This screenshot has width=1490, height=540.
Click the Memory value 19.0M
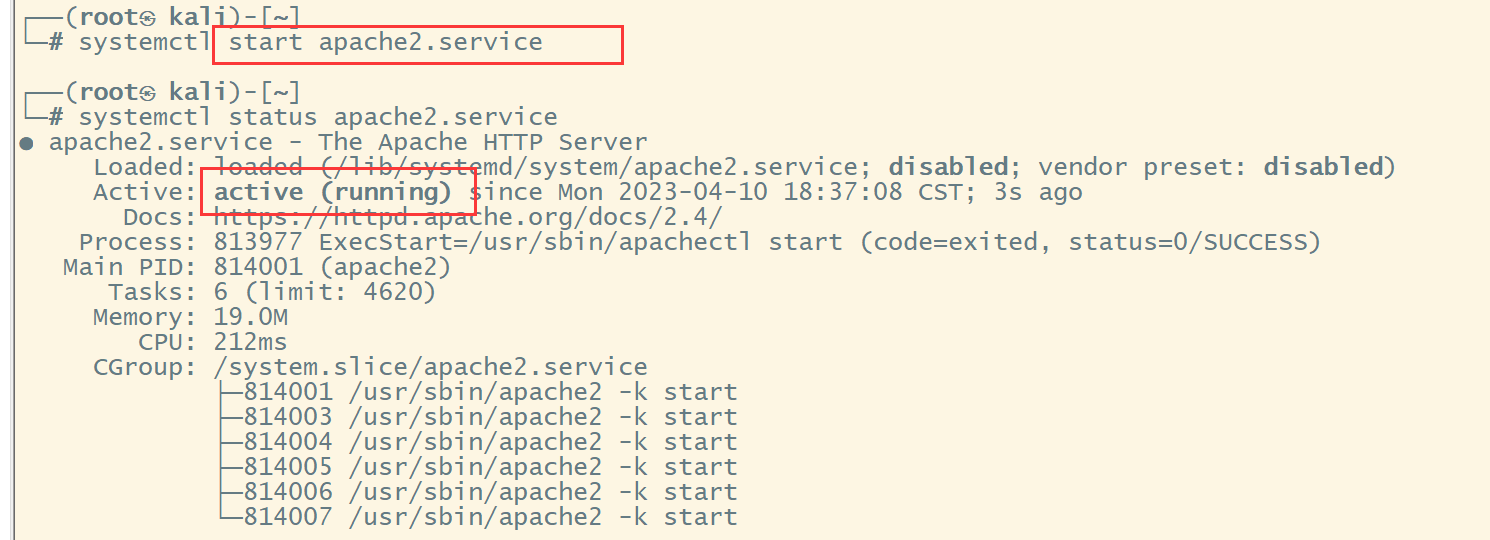251,317
